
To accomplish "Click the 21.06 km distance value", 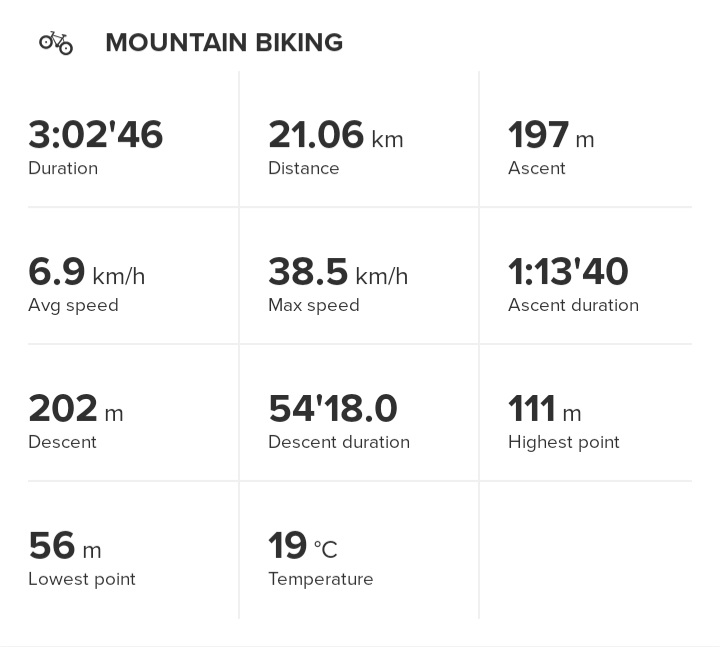I will point(336,135).
